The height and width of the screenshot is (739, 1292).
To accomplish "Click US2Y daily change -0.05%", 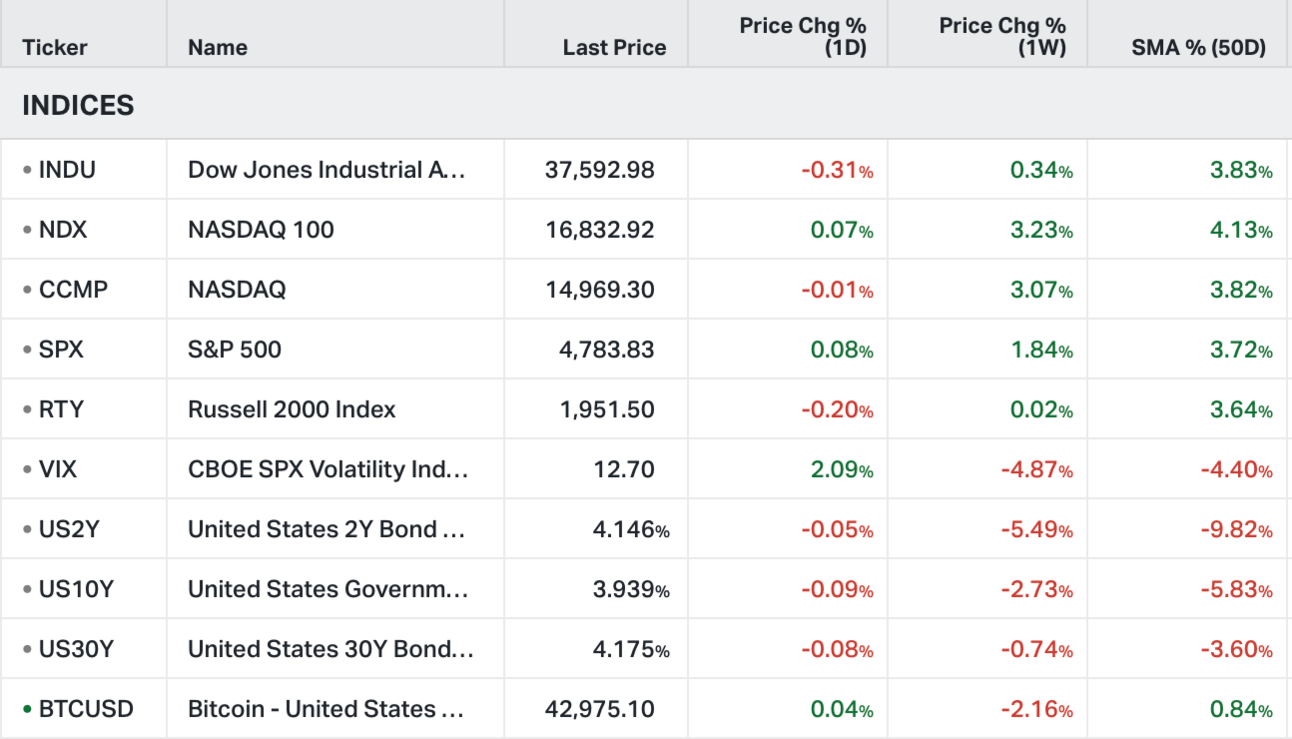I will point(837,530).
